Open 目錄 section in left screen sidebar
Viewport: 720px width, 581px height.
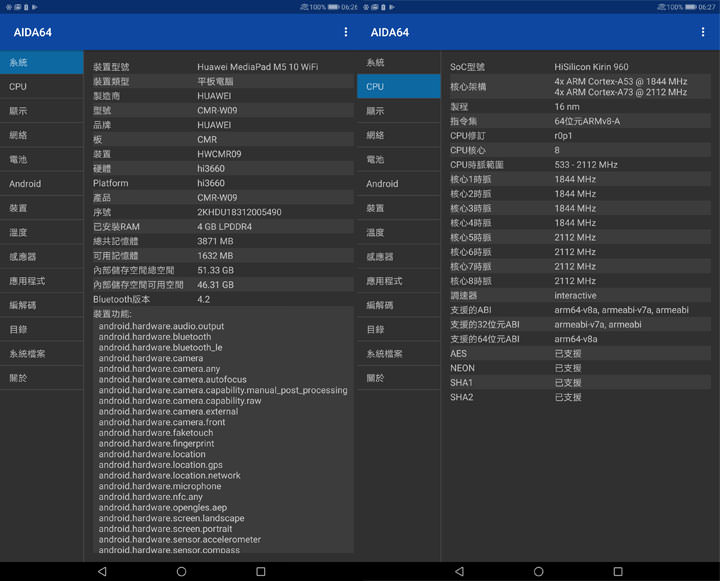pos(42,329)
